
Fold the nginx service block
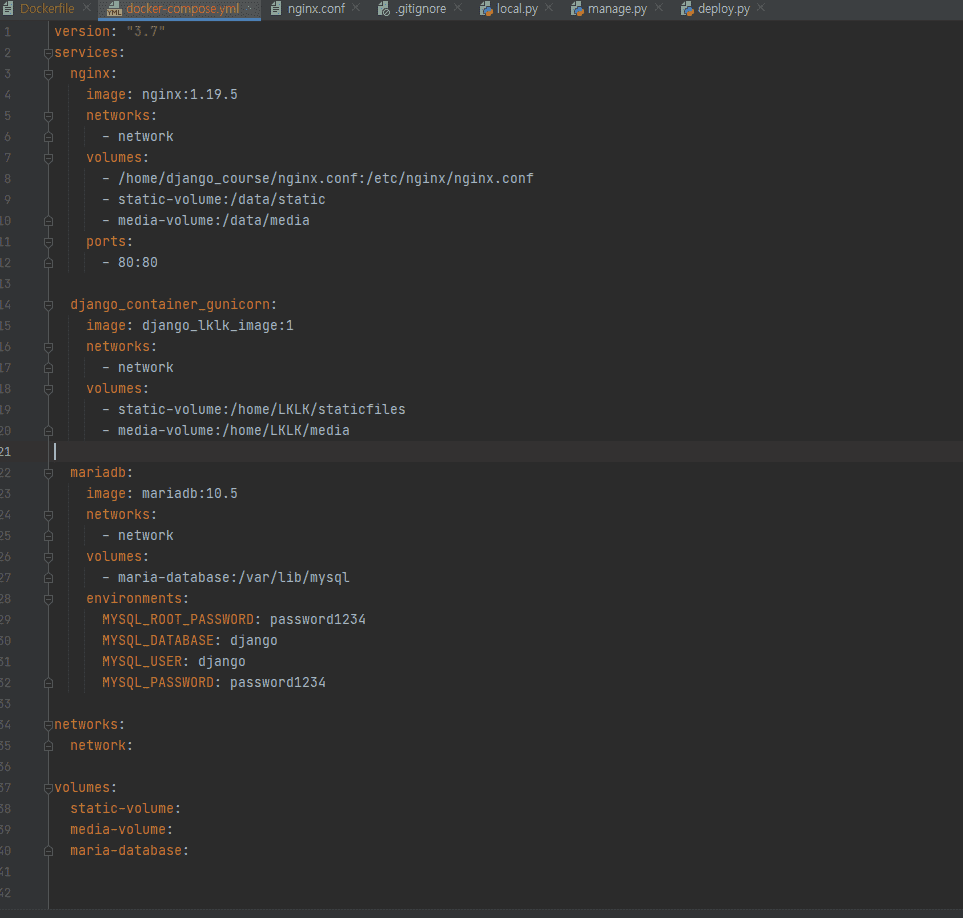(49, 74)
